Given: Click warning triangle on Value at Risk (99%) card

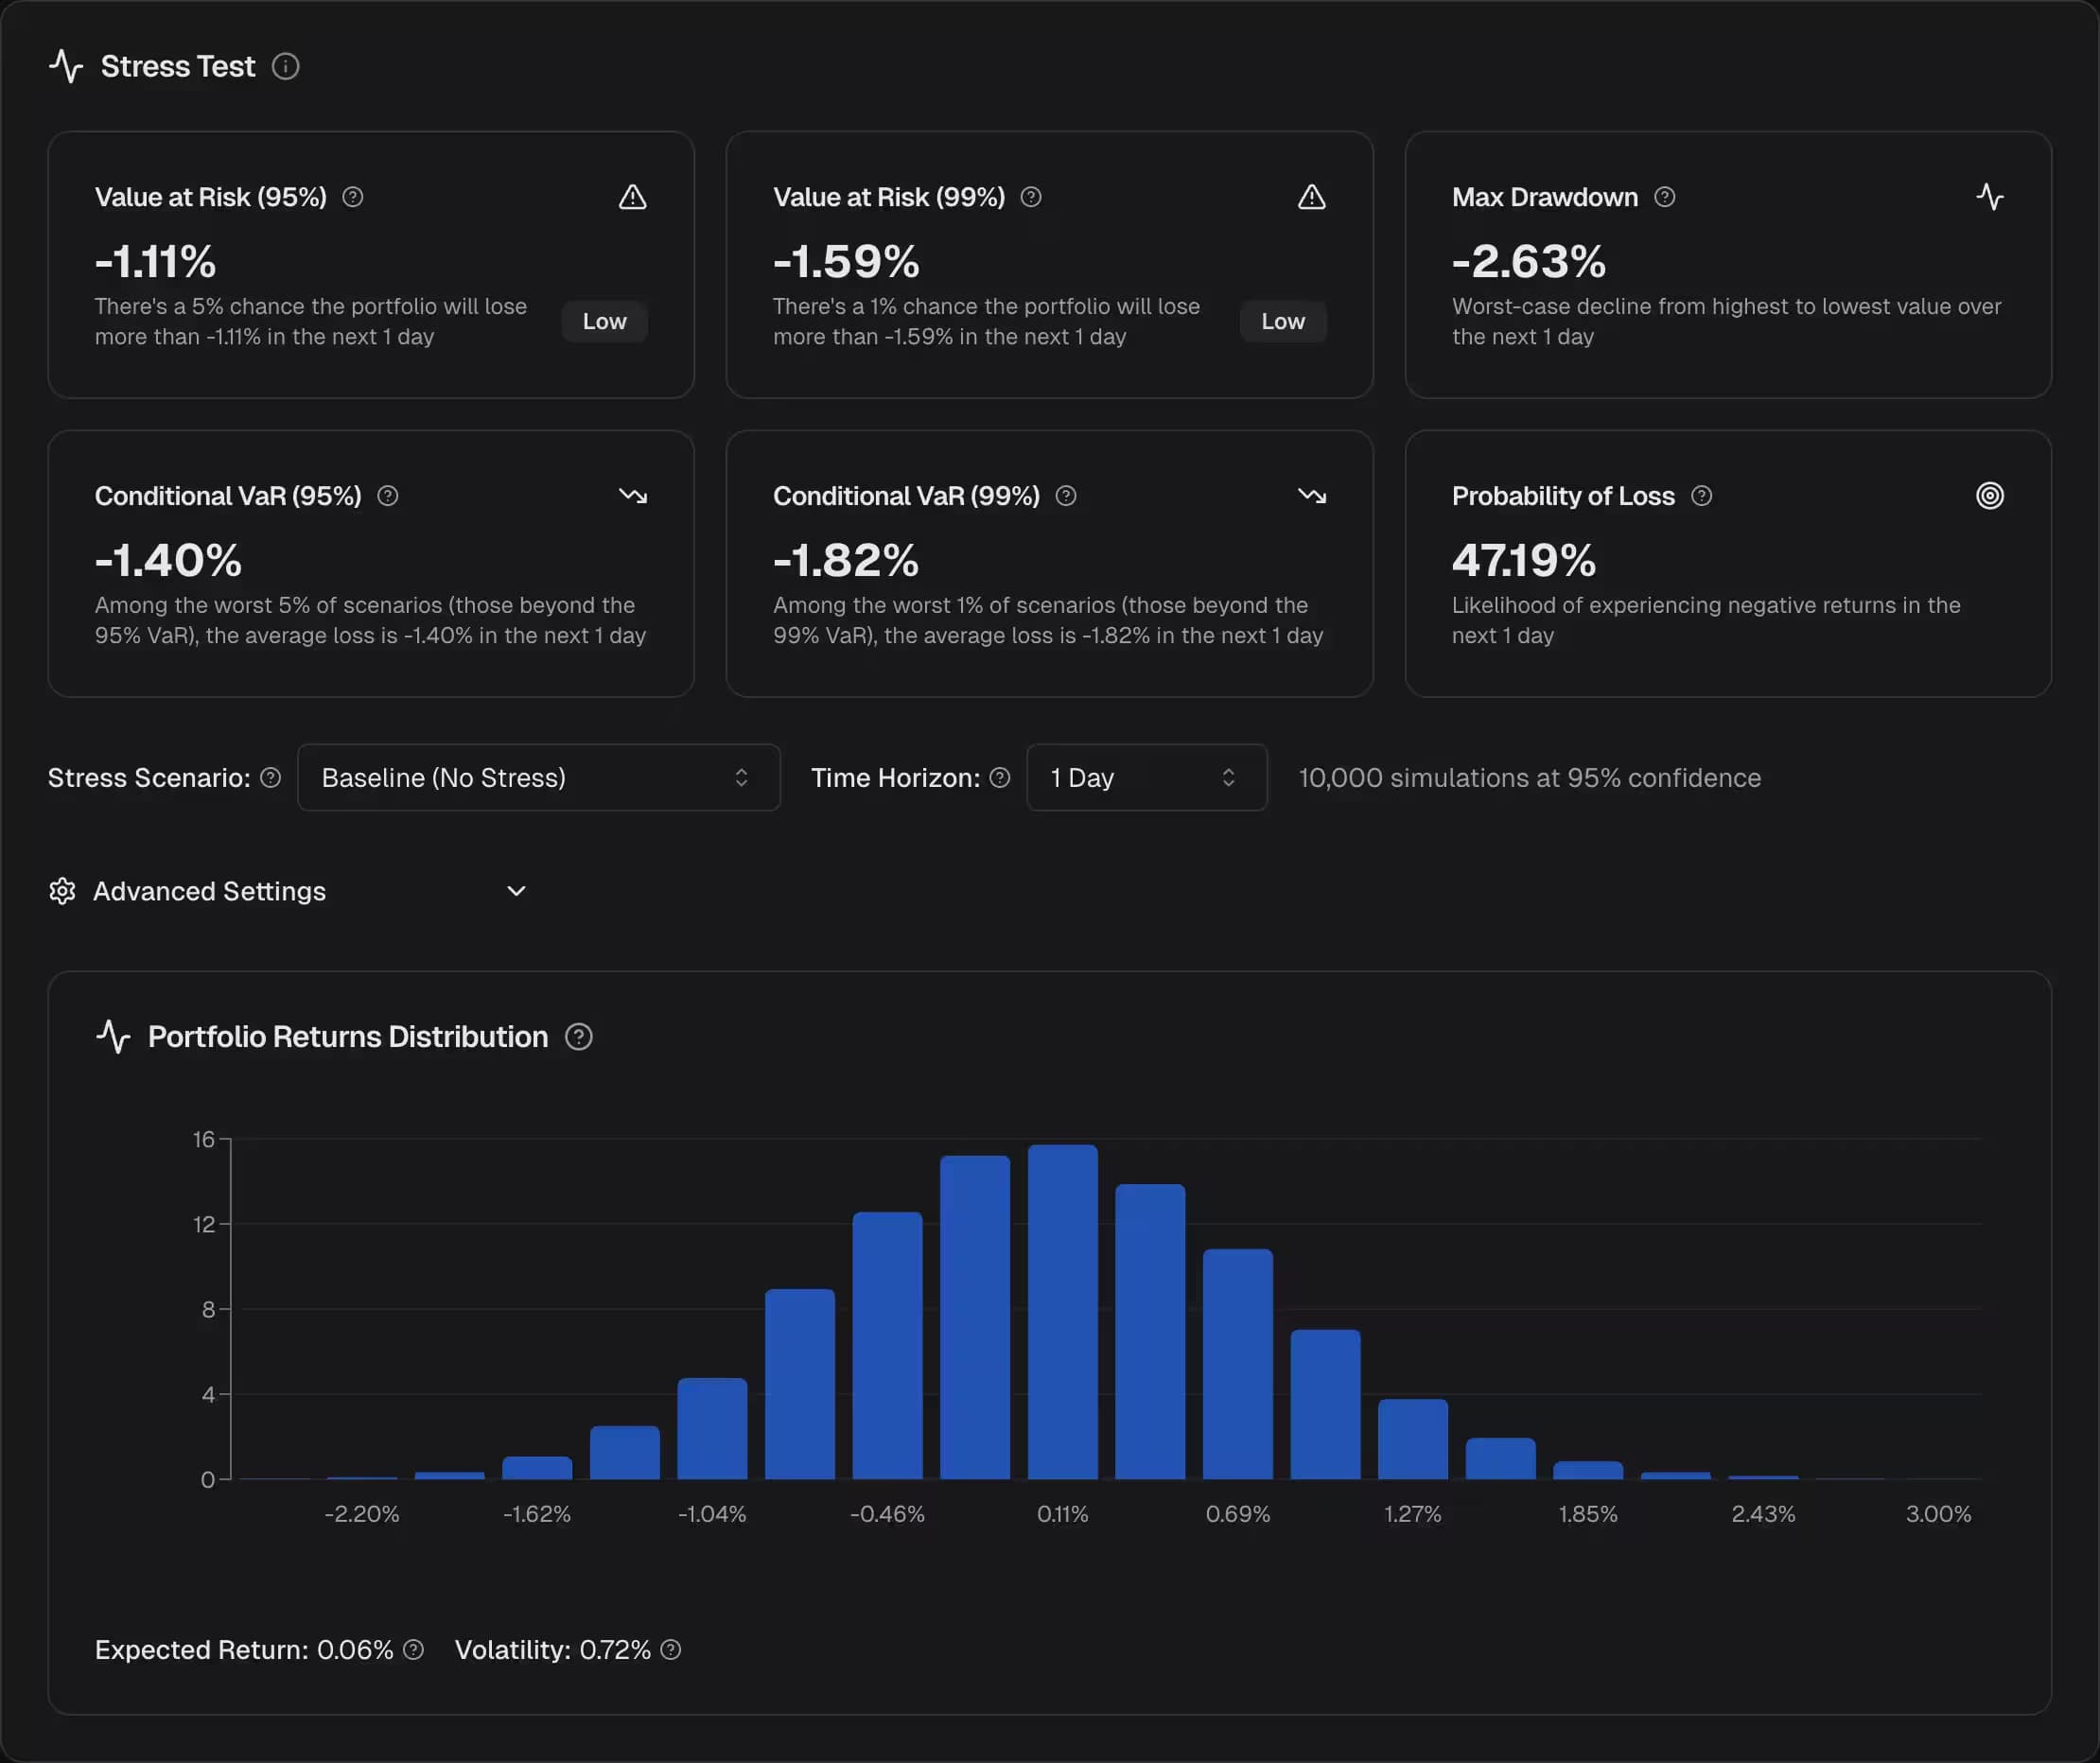Looking at the screenshot, I should [1311, 197].
